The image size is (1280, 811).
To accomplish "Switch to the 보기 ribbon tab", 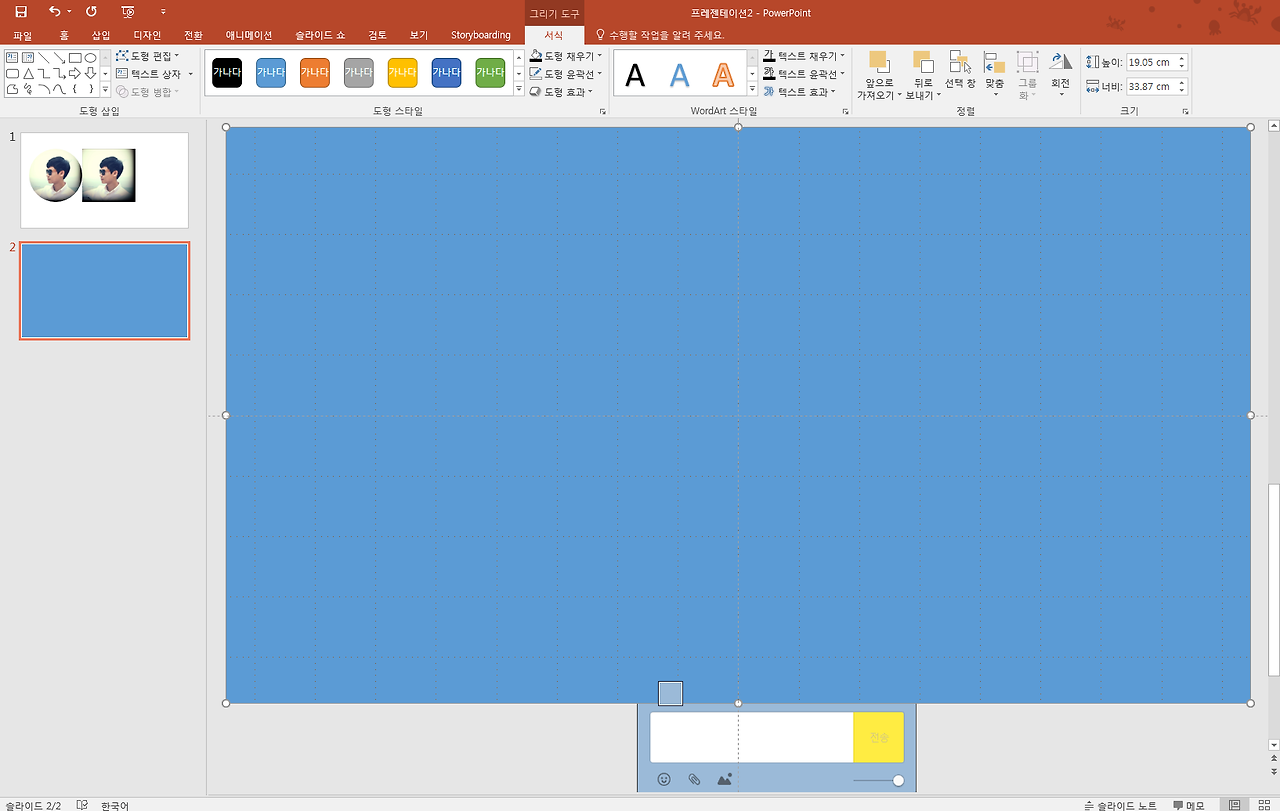I will click(x=419, y=35).
